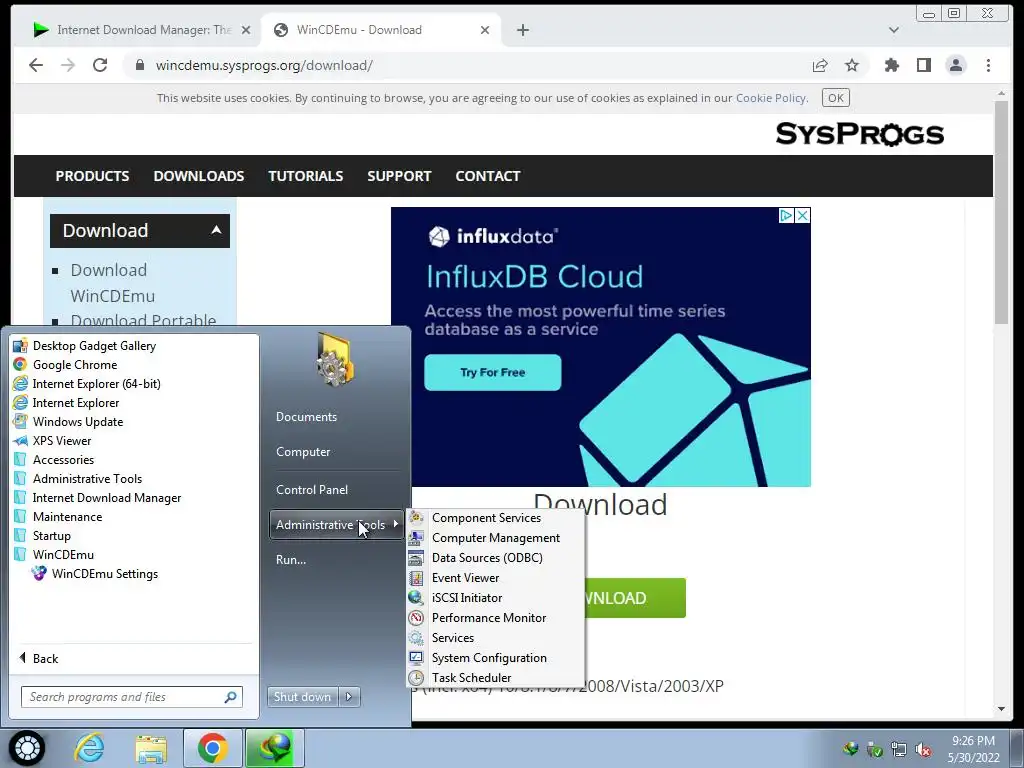Open the Chrome profile avatar

(956, 65)
